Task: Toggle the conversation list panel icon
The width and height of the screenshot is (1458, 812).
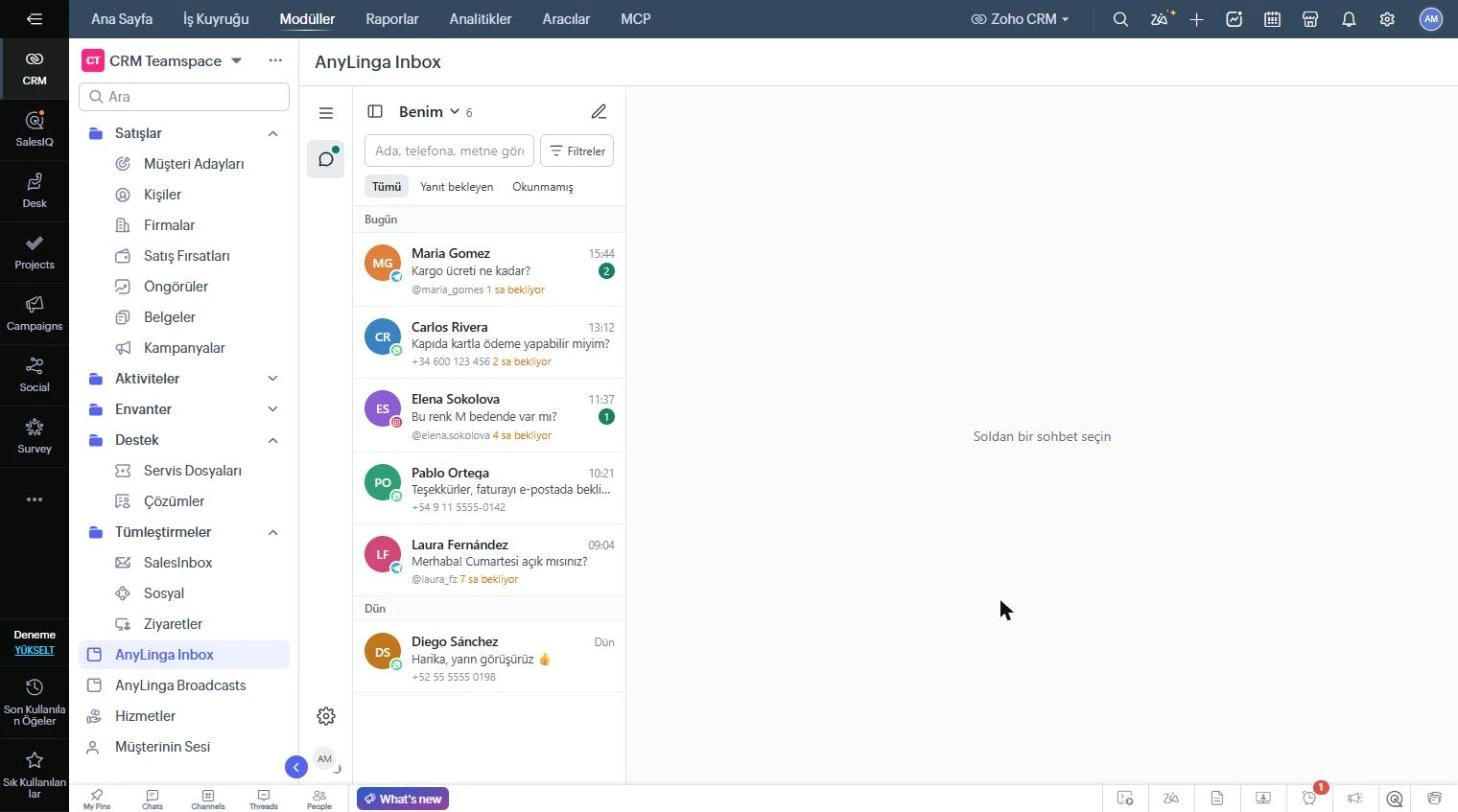Action: (x=375, y=112)
